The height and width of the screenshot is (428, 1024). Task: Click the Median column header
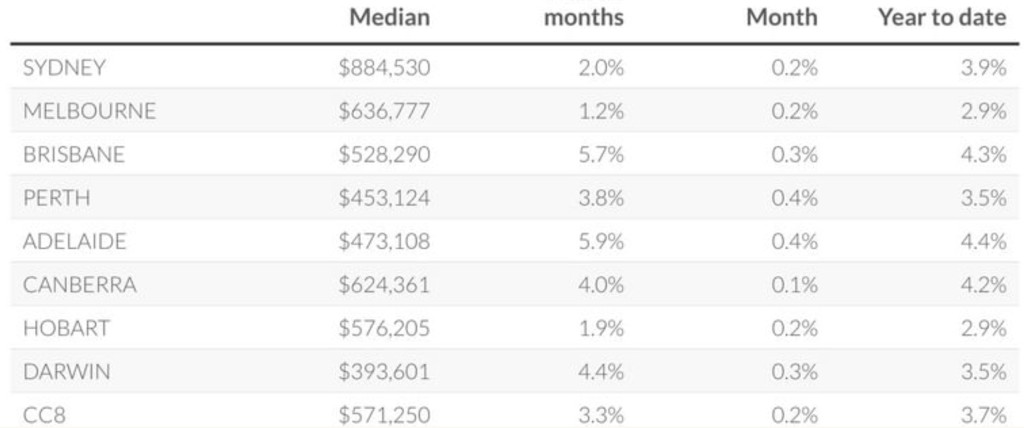(x=389, y=17)
